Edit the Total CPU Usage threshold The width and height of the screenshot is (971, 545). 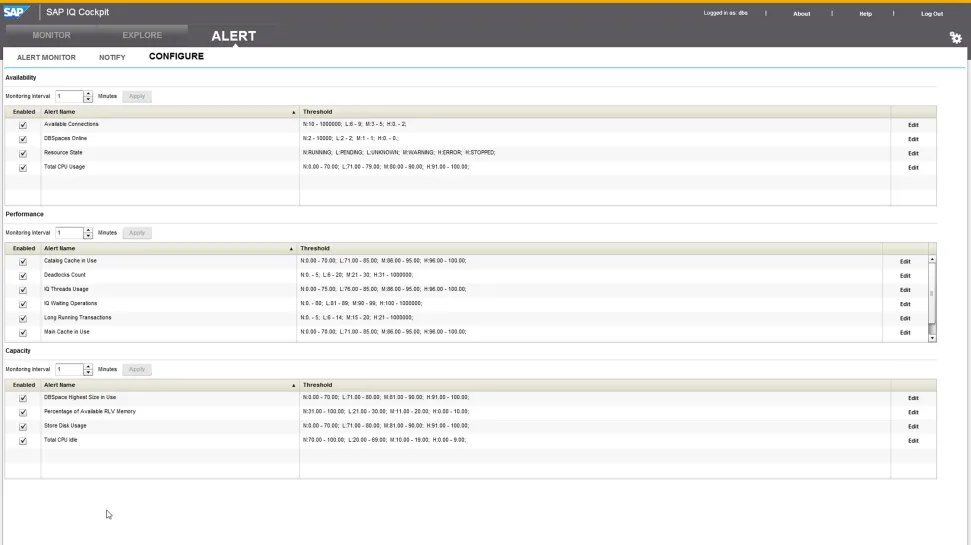[x=912, y=168]
